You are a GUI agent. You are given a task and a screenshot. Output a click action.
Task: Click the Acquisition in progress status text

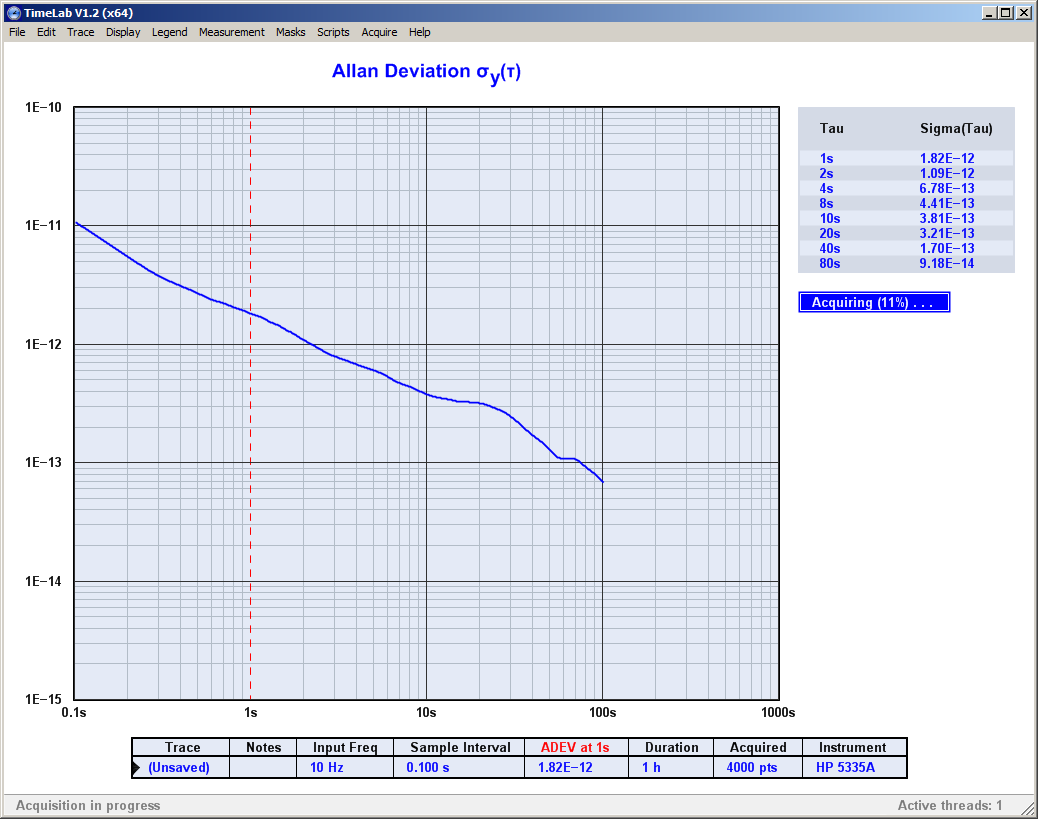(x=88, y=805)
